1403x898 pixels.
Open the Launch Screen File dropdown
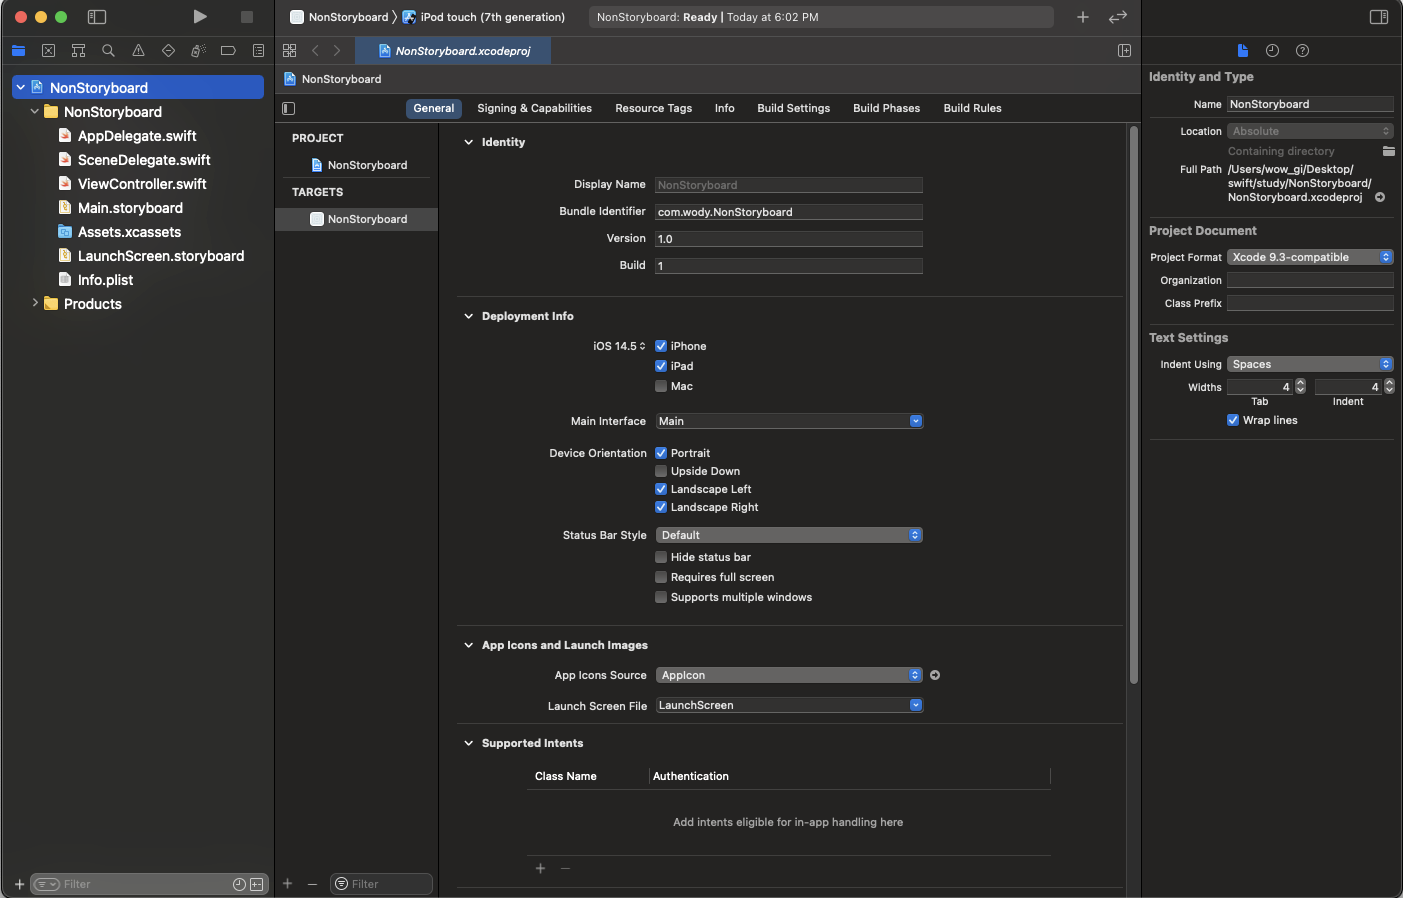789,705
